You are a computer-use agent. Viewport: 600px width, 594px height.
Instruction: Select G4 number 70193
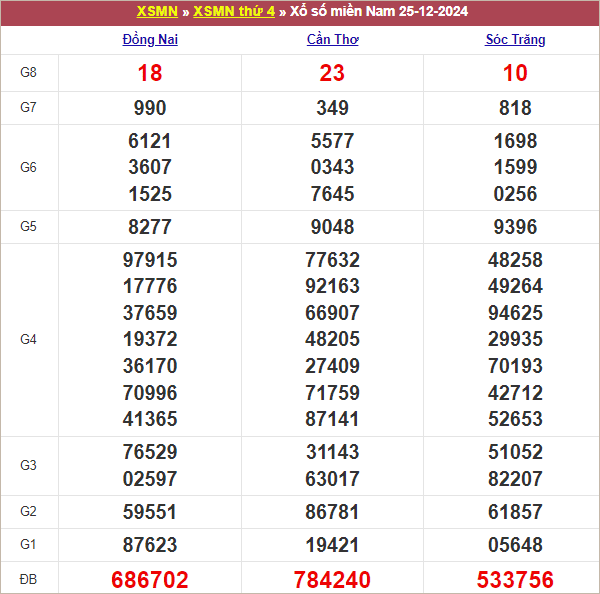coord(515,366)
